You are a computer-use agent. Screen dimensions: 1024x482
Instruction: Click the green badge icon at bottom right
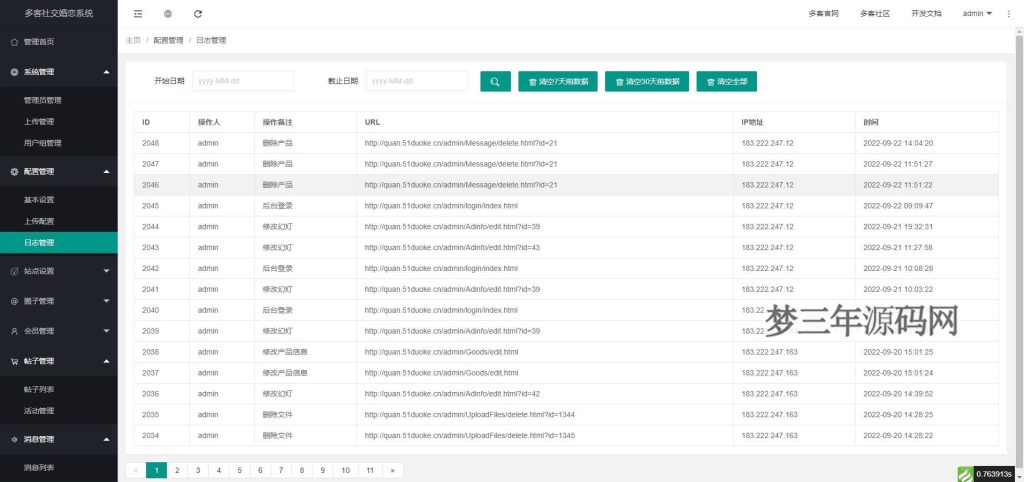[965, 474]
